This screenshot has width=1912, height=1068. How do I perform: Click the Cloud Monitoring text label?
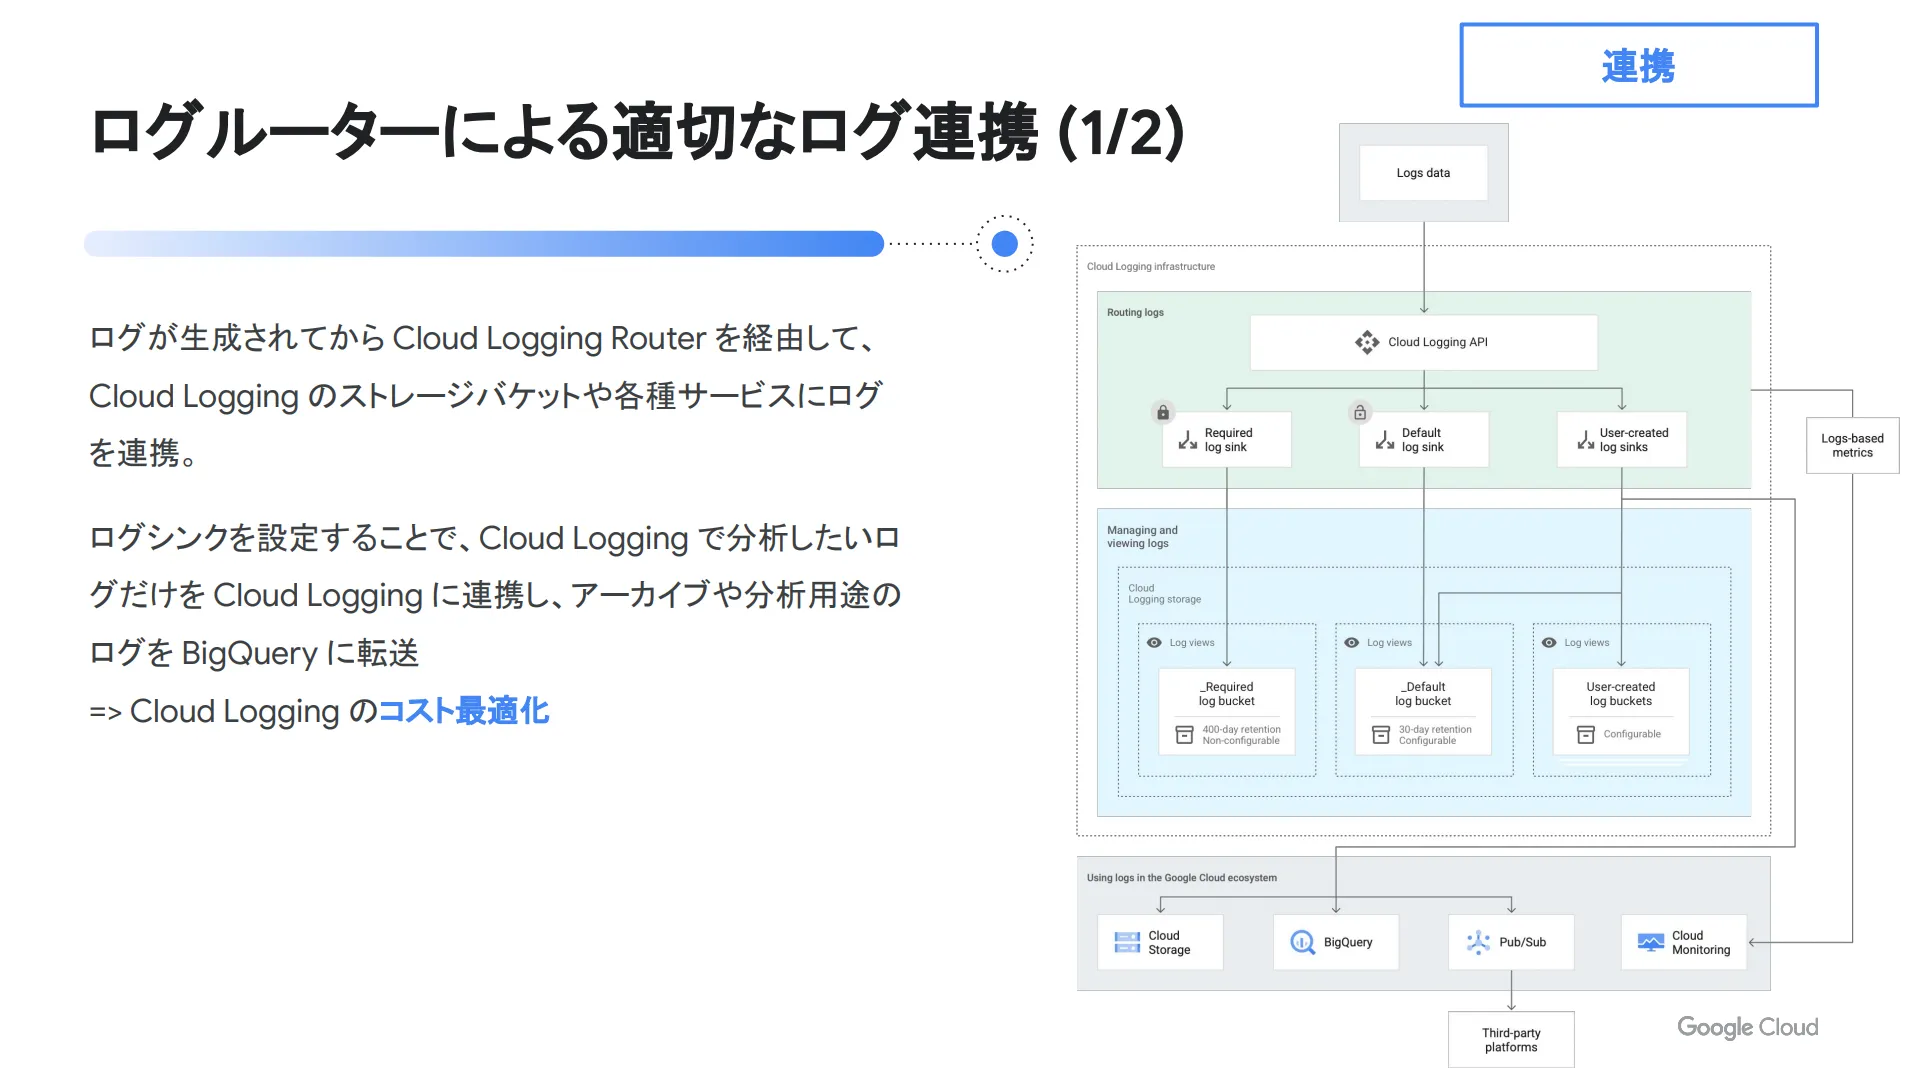[x=1700, y=943]
